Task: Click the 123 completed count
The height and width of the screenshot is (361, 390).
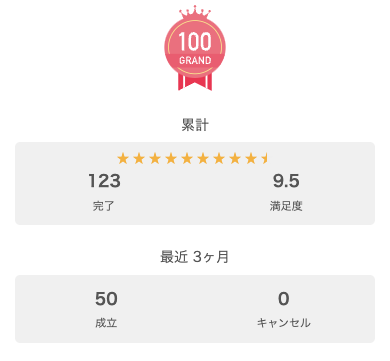Action: pyautogui.click(x=105, y=181)
